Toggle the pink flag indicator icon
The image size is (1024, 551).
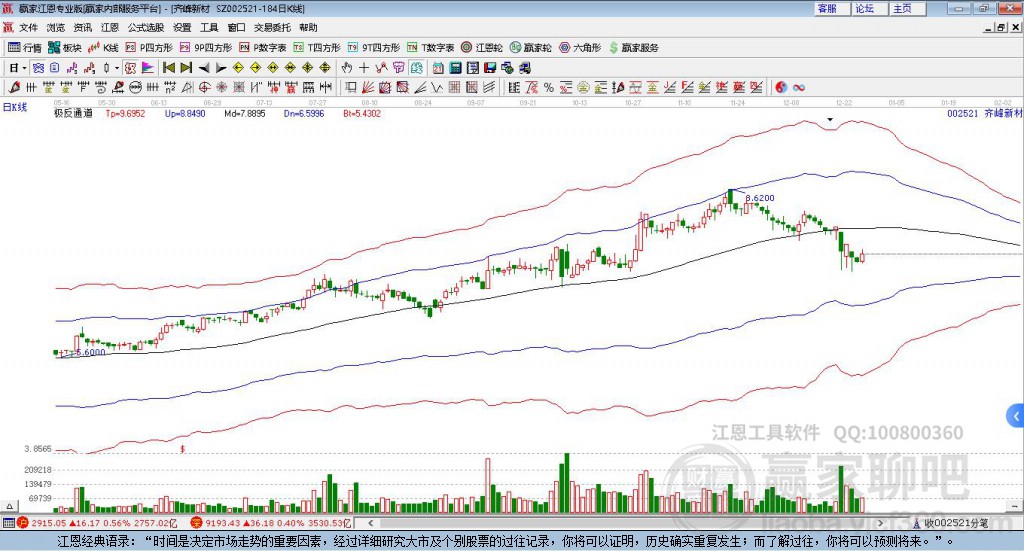[x=148, y=68]
